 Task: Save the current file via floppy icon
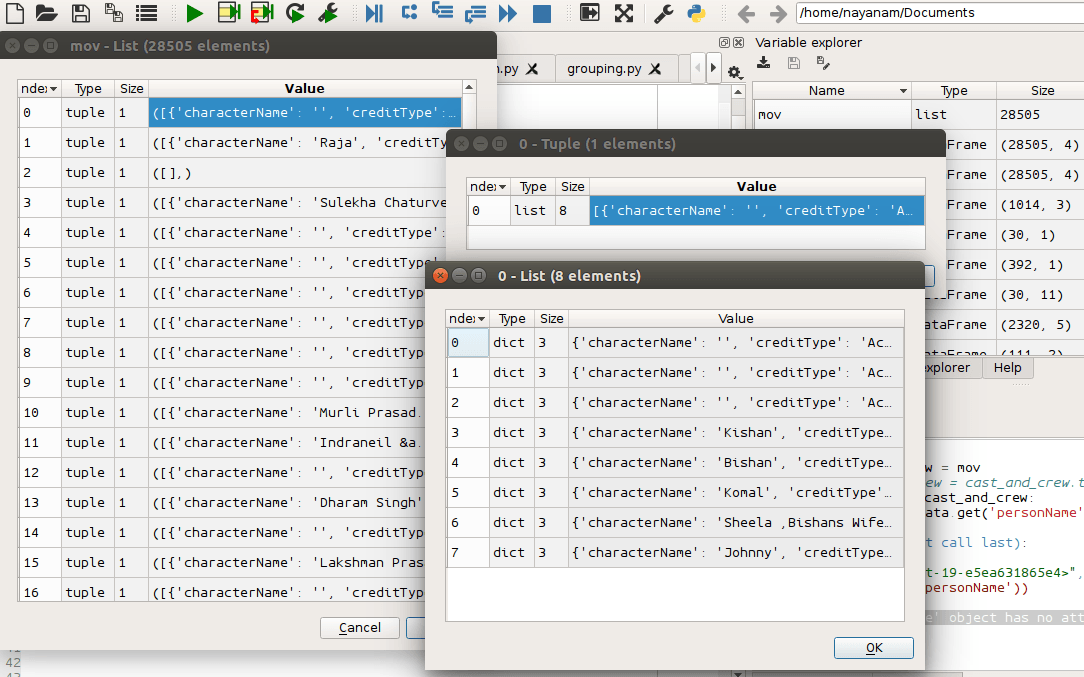(81, 13)
